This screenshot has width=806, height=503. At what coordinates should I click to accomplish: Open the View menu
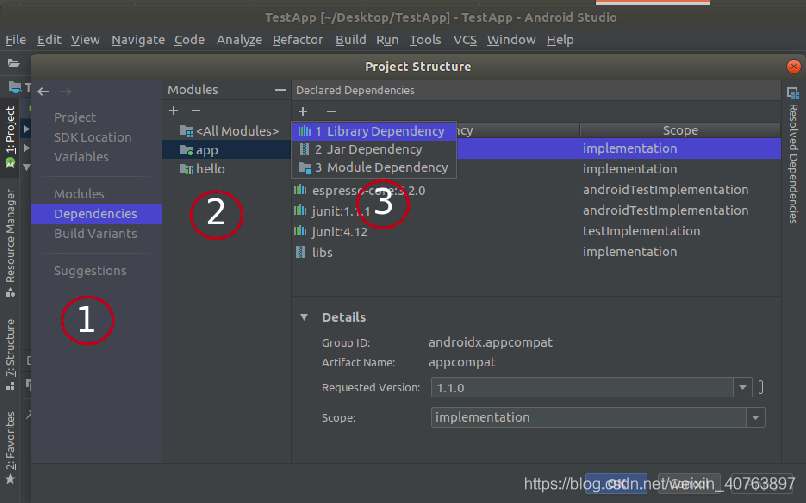pos(85,40)
